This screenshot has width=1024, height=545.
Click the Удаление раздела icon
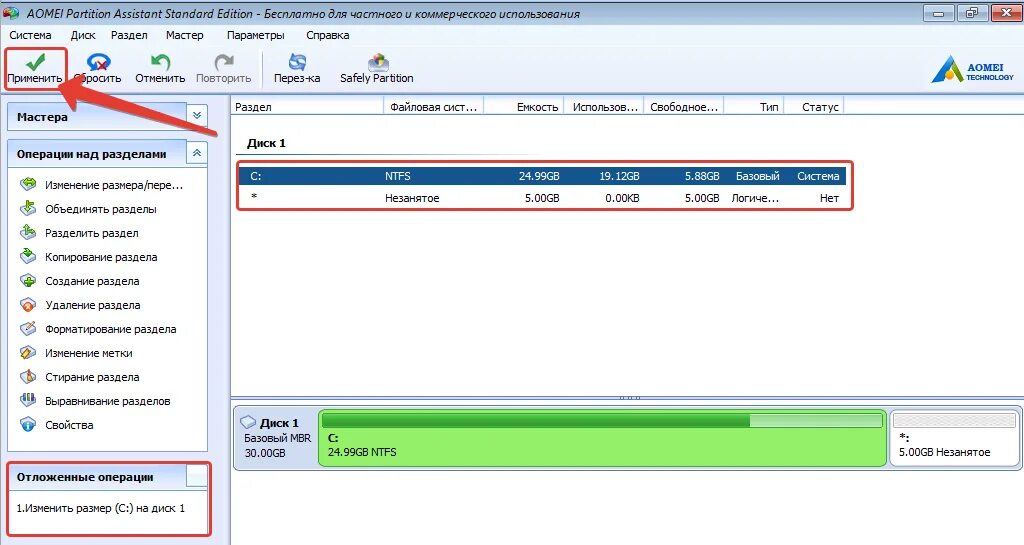pyautogui.click(x=28, y=305)
